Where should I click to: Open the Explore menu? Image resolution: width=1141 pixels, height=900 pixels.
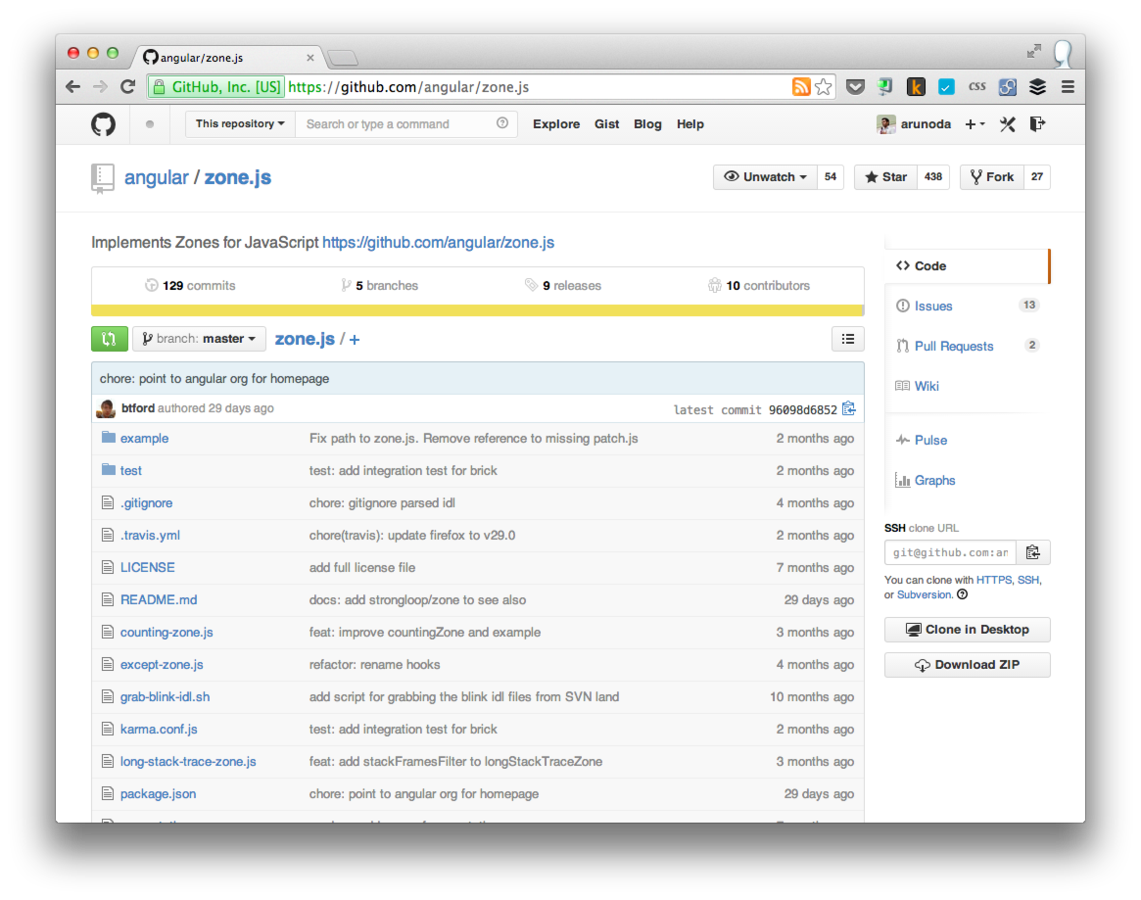pos(556,124)
